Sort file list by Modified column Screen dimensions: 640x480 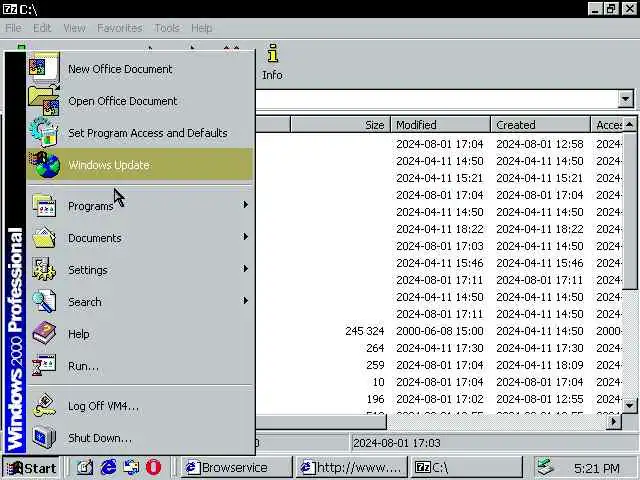[x=441, y=124]
